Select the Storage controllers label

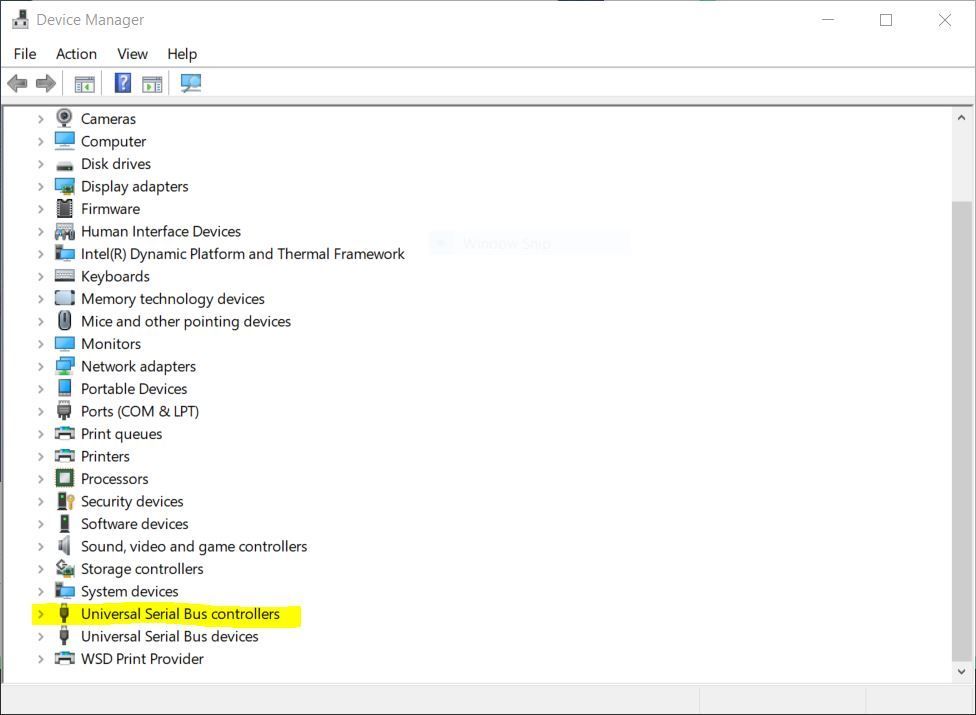point(142,569)
